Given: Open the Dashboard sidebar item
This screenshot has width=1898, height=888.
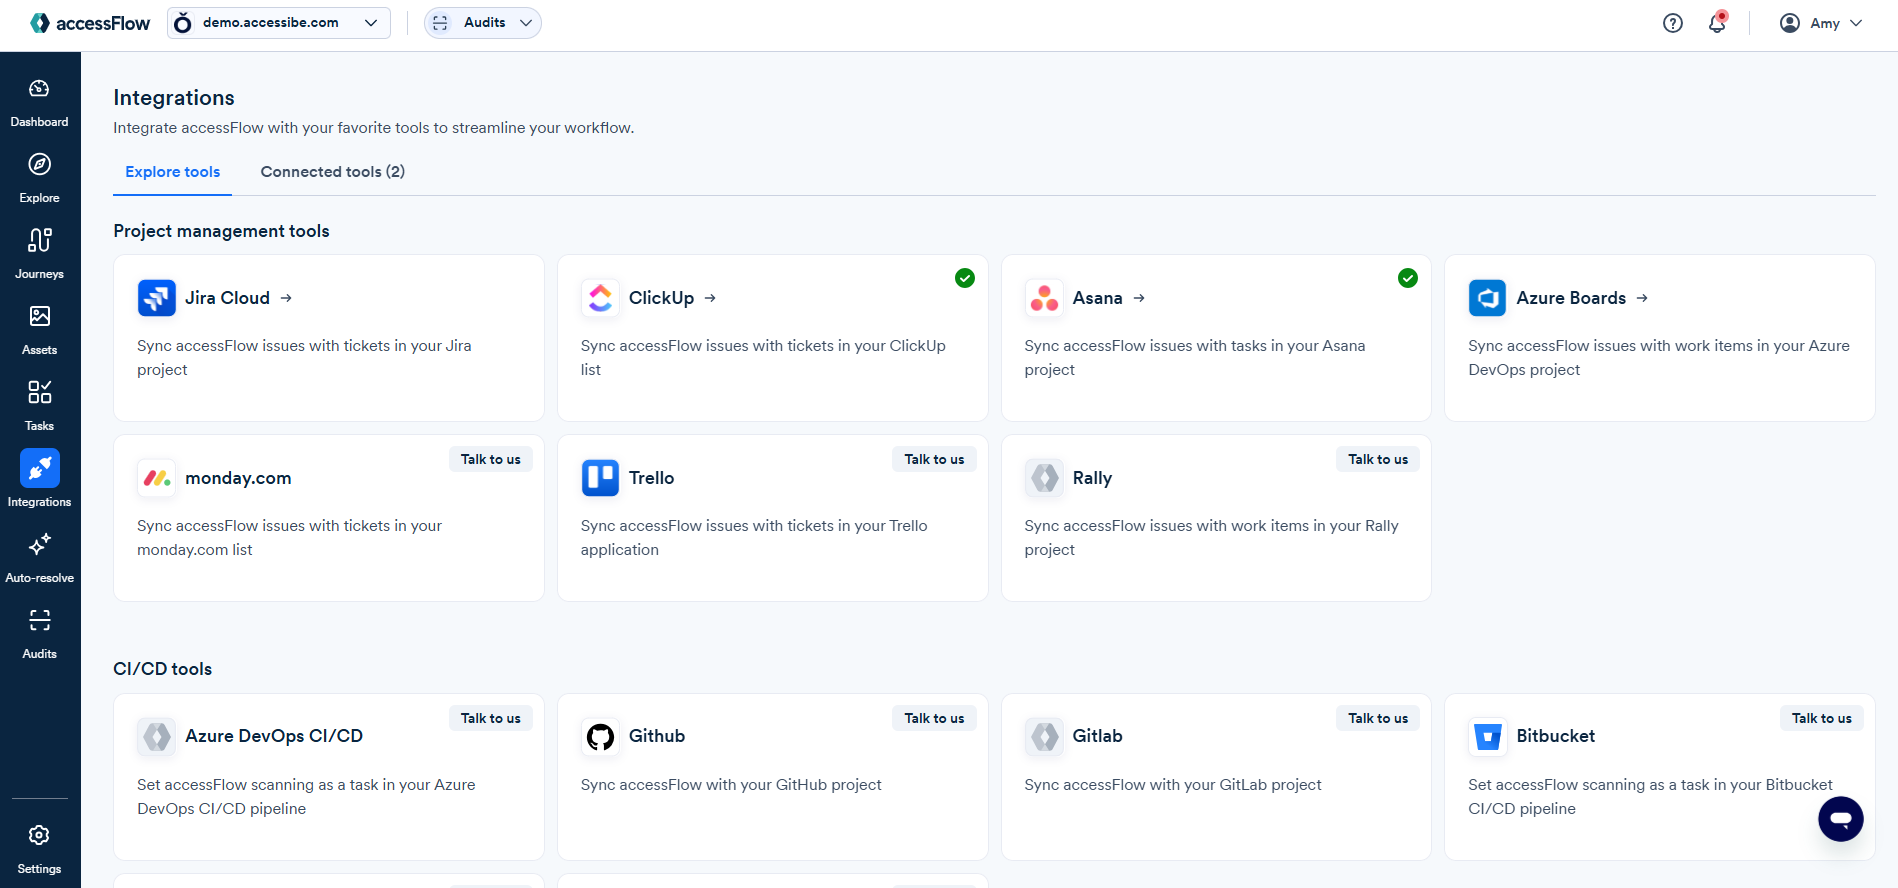Looking at the screenshot, I should tap(39, 103).
